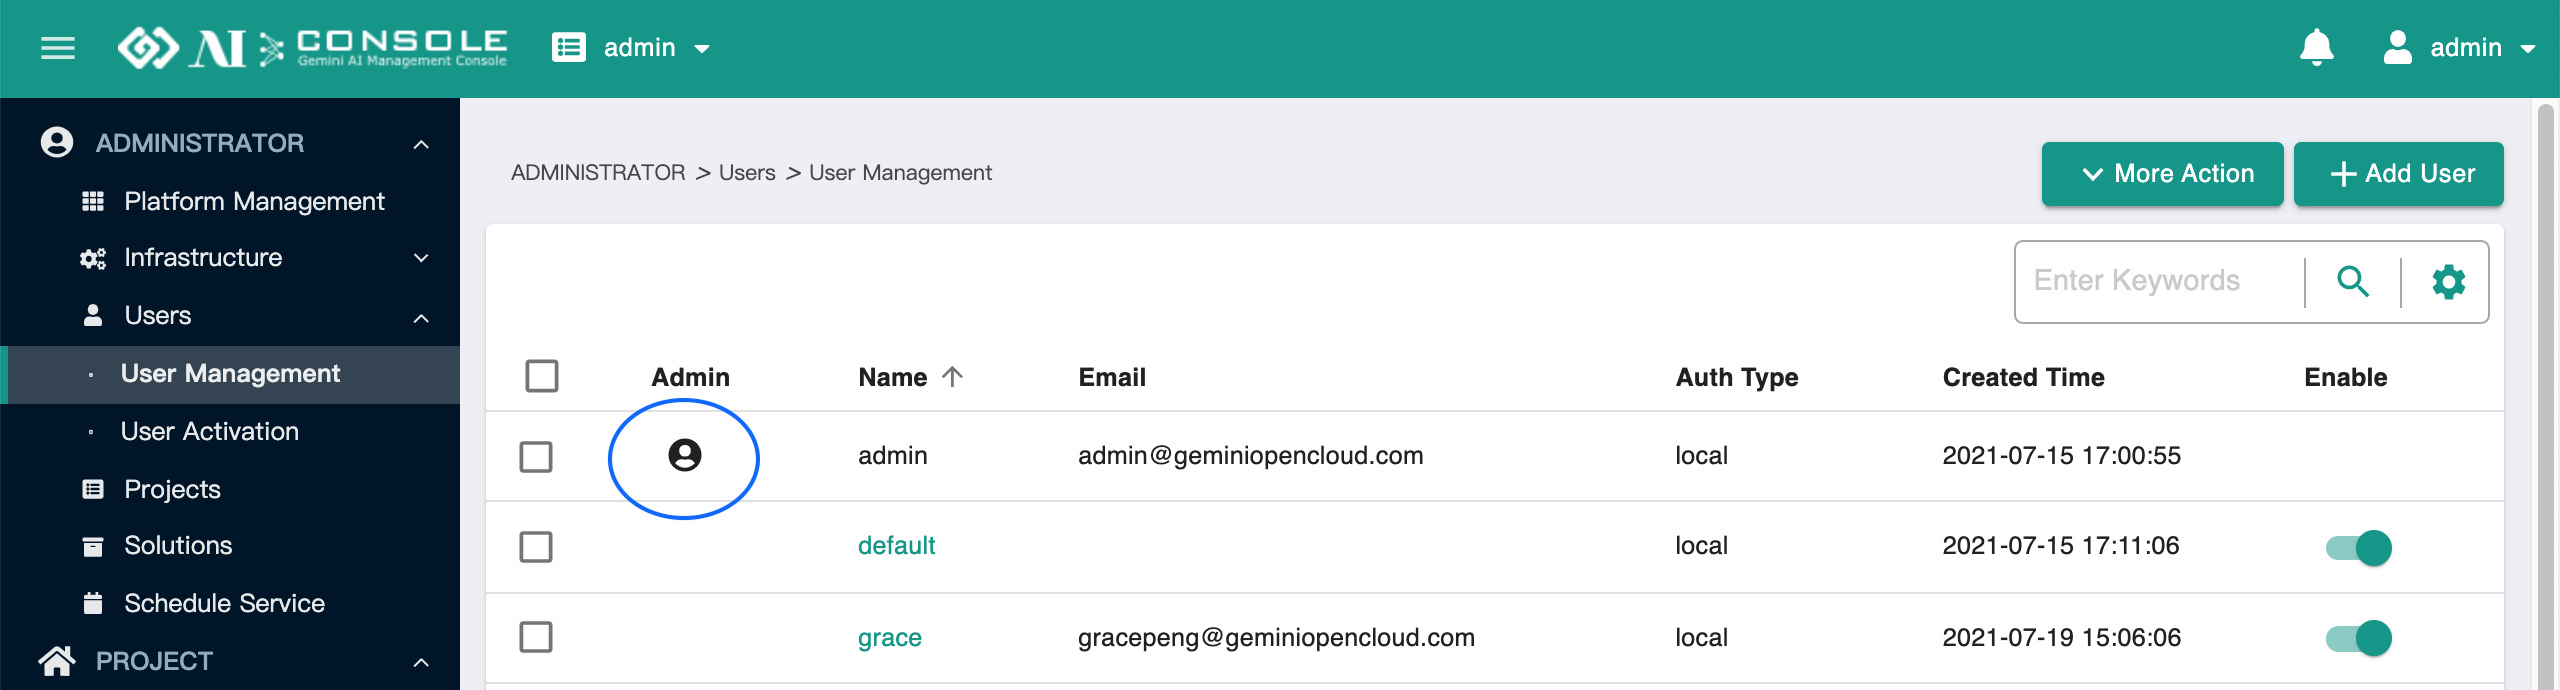
Task: Click admin@geminiopencloud.com email cell
Action: click(1250, 456)
